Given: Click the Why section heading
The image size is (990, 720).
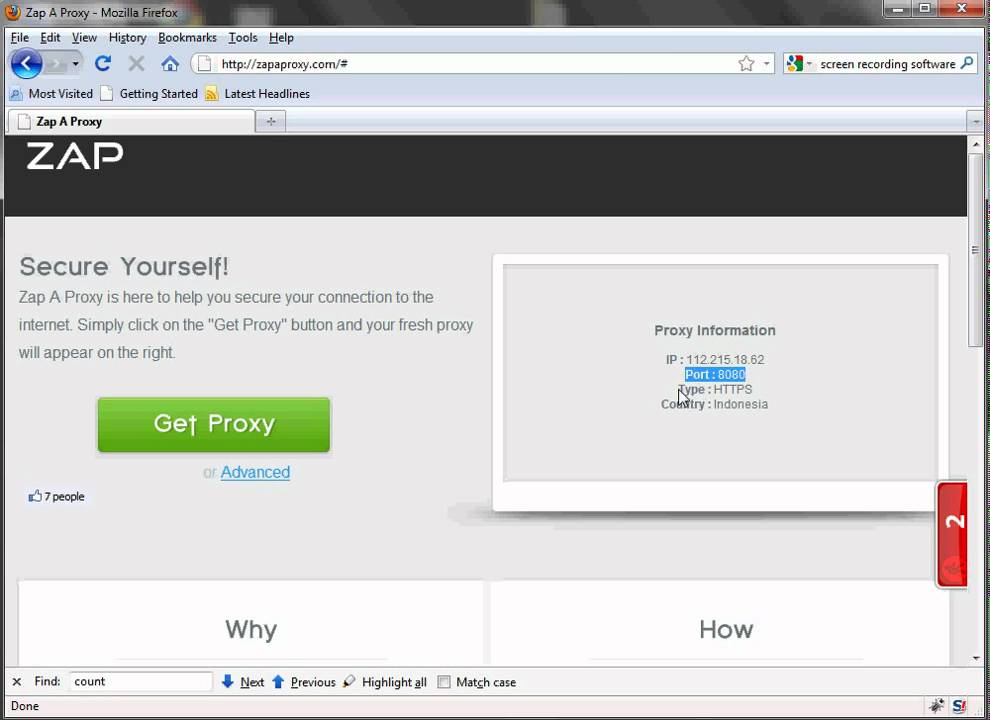Looking at the screenshot, I should coord(251,629).
